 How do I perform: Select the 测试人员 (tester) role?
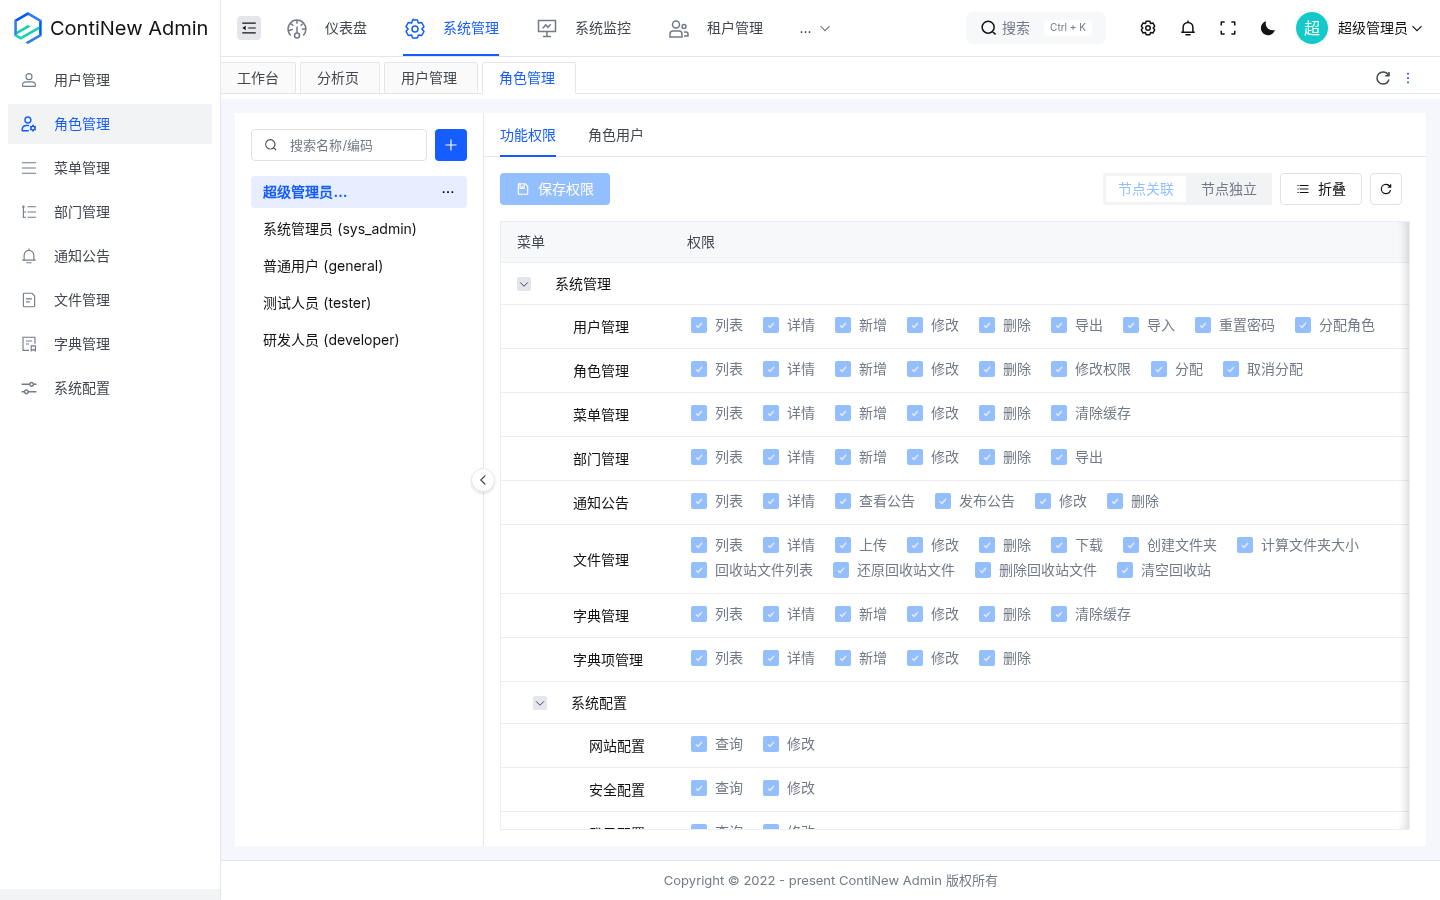359,303
